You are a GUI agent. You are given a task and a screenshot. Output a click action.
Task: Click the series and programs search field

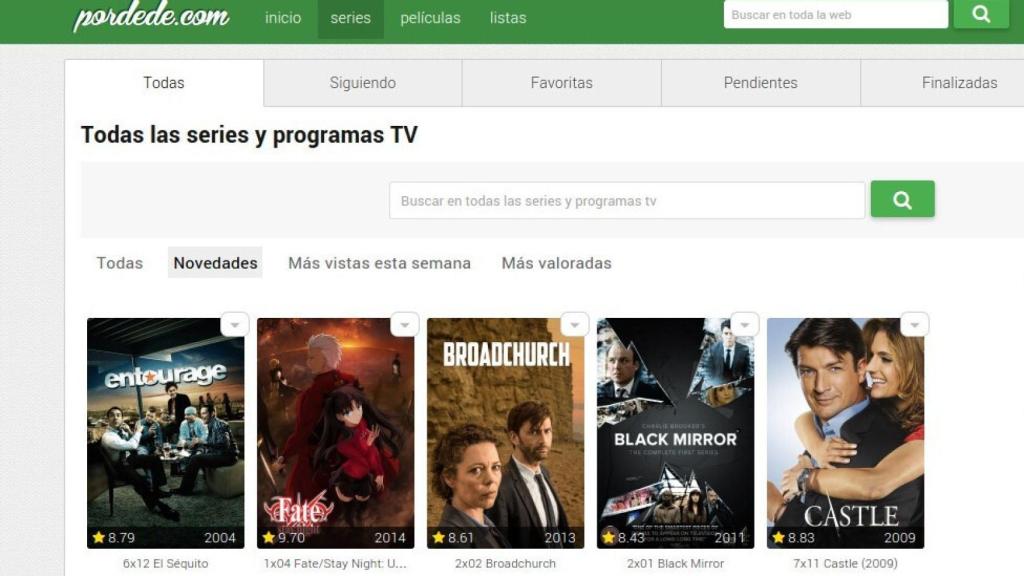[x=627, y=200]
